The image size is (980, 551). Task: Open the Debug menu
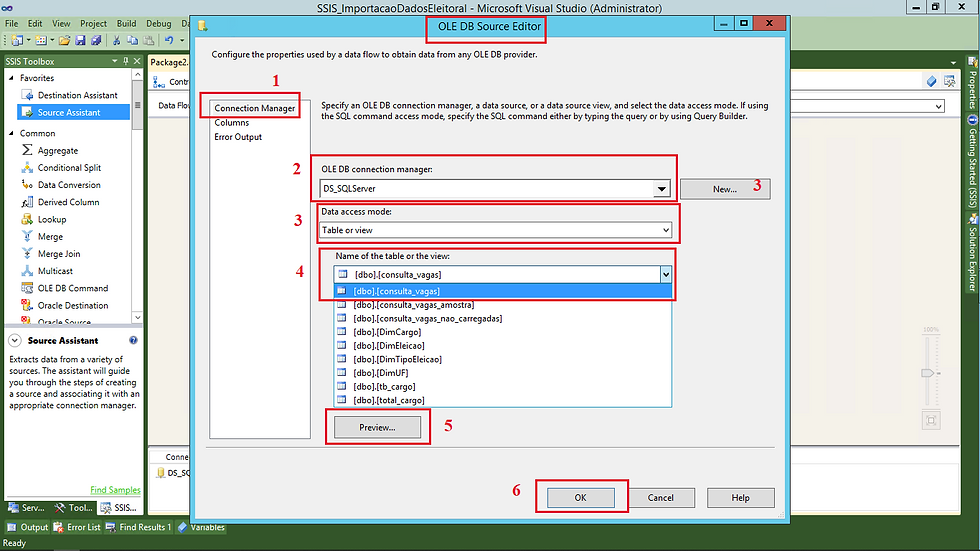(159, 24)
